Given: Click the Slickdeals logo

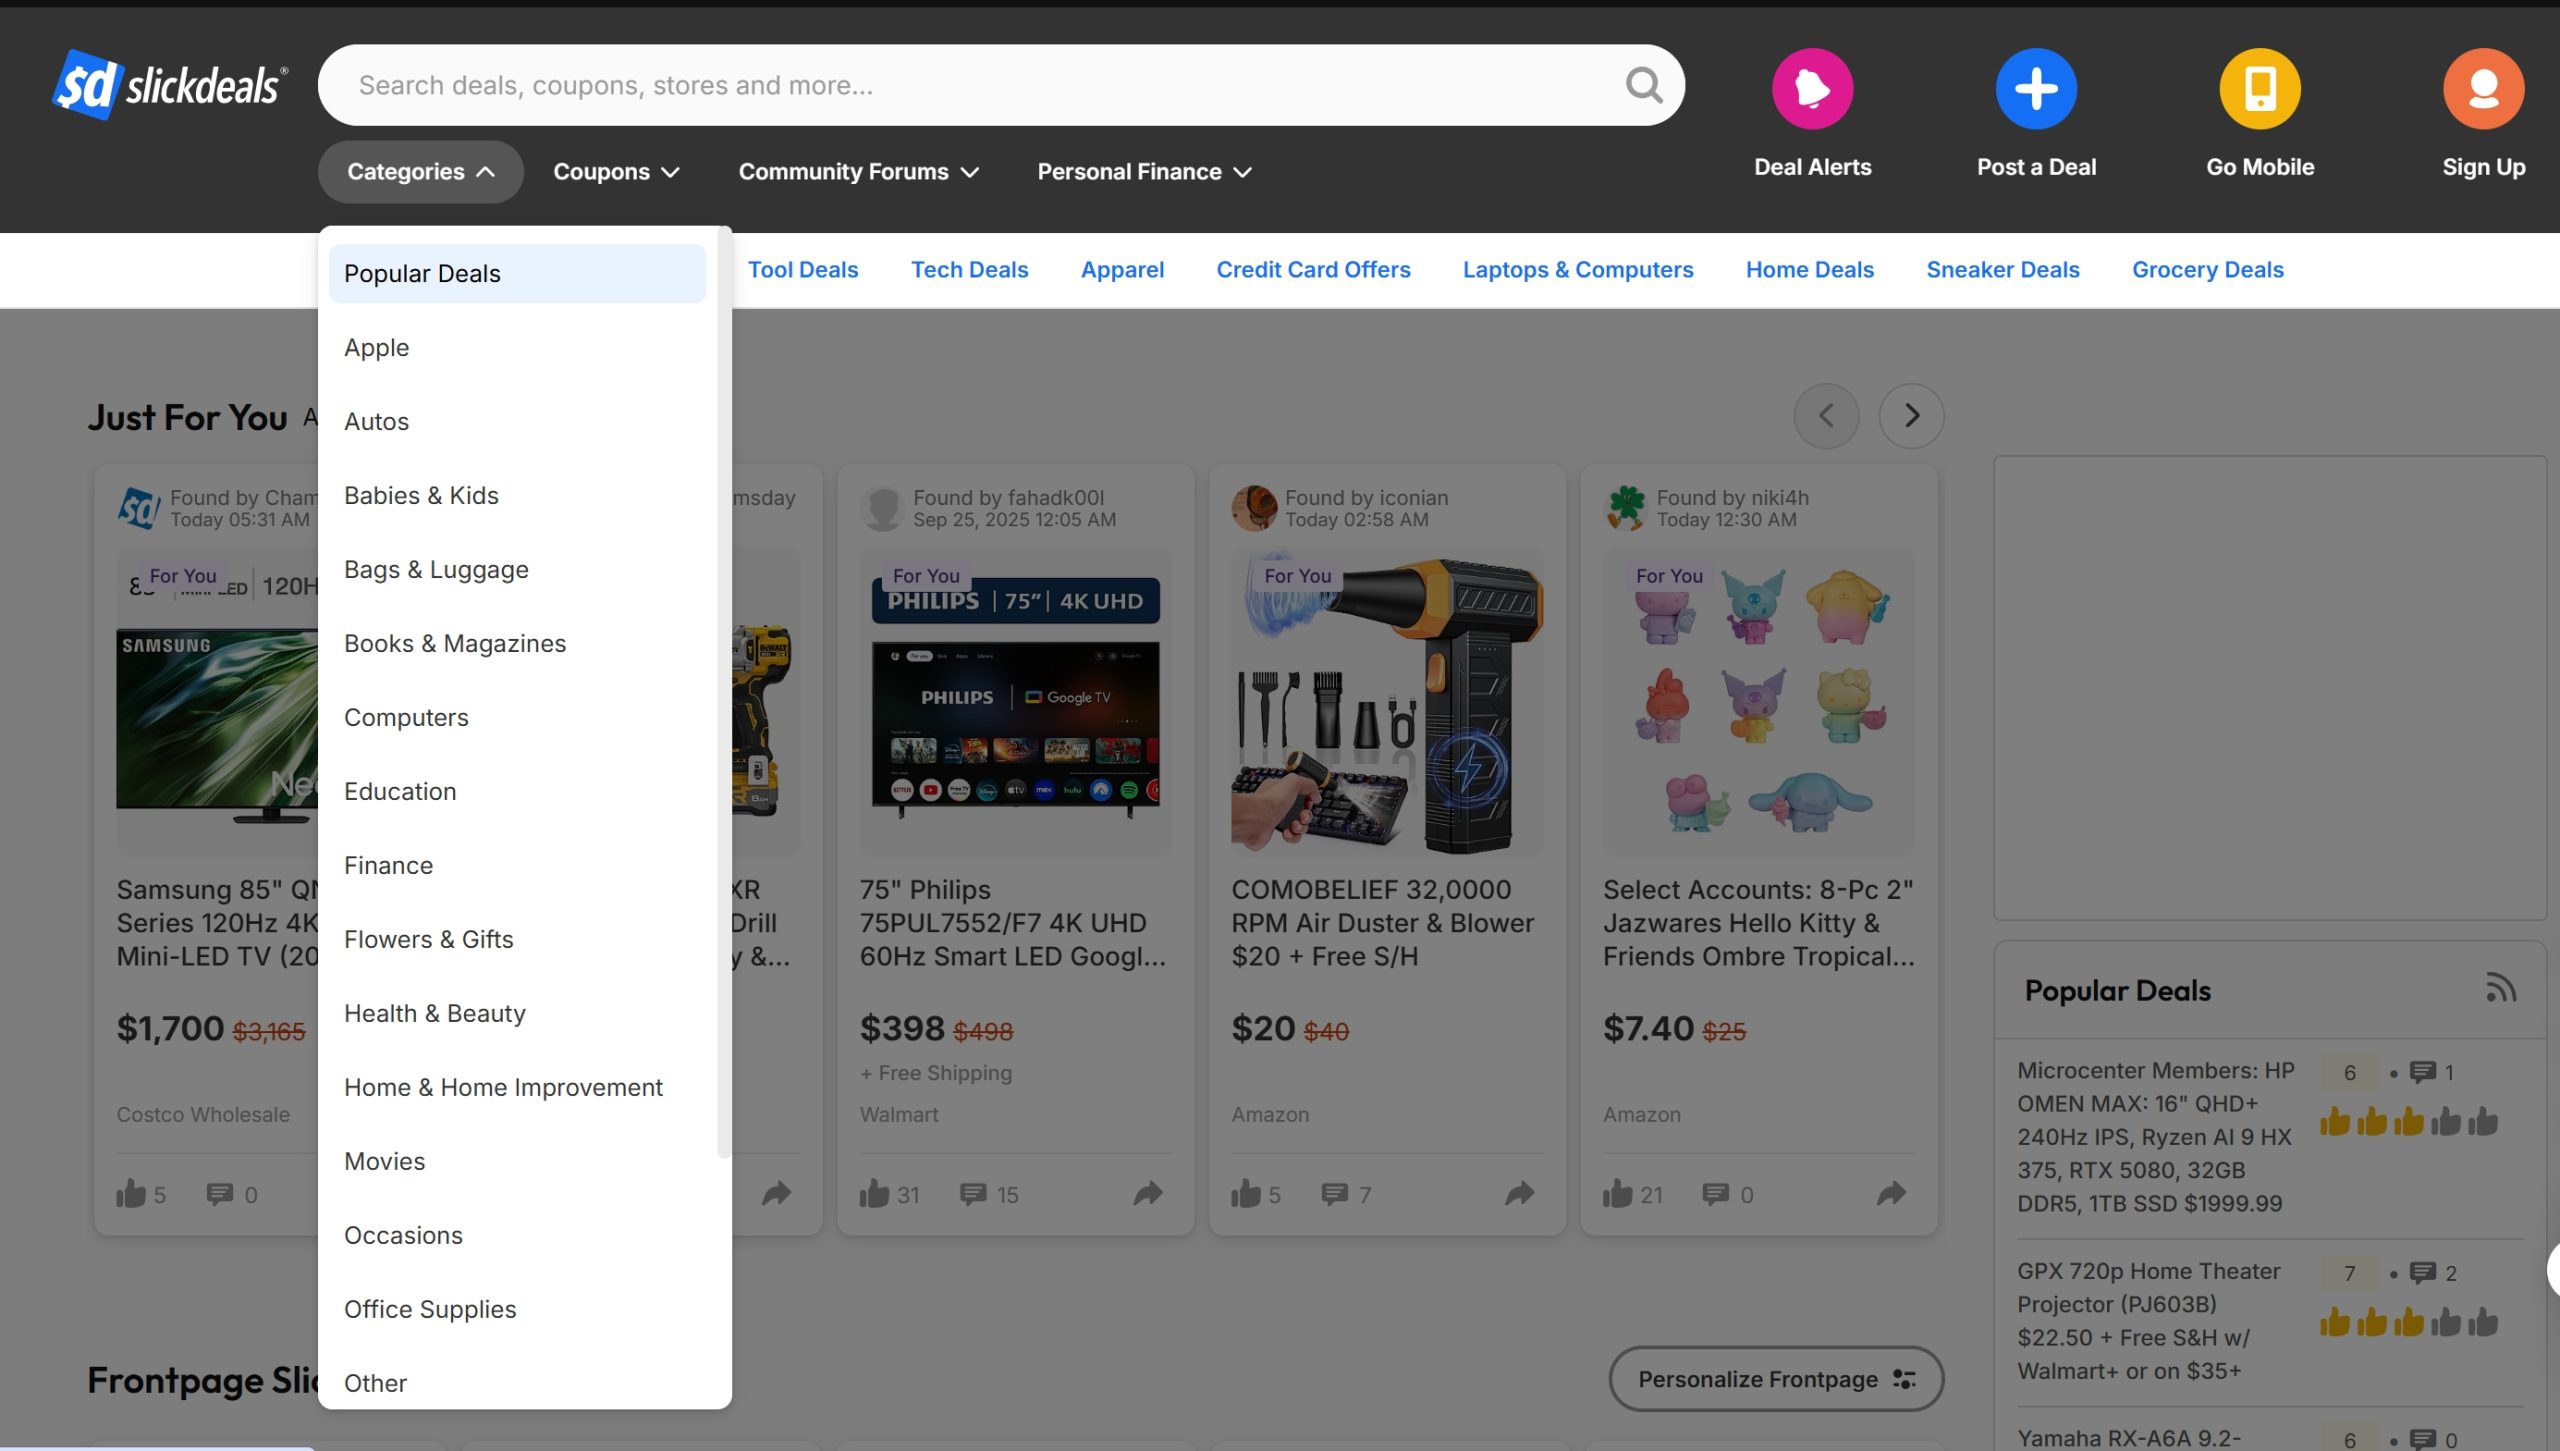Looking at the screenshot, I should 170,85.
